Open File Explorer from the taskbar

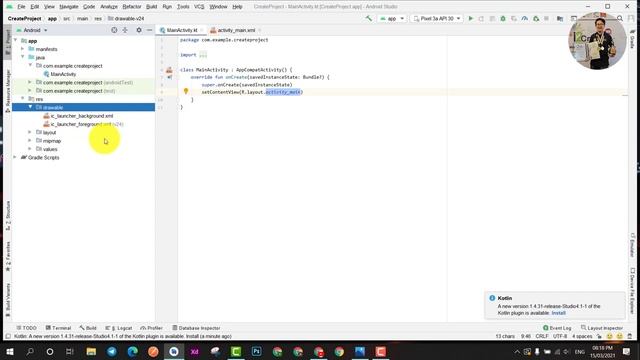click(91, 351)
